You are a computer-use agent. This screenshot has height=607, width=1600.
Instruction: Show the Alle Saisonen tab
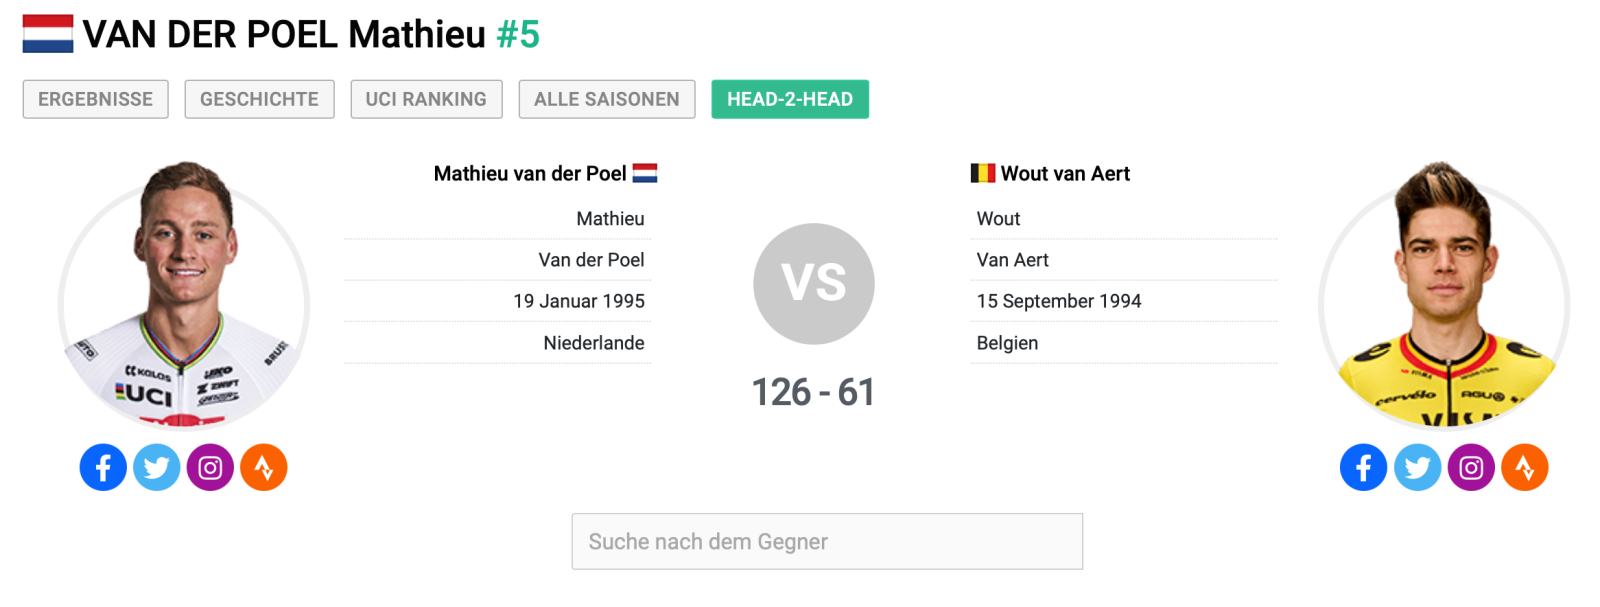(x=607, y=99)
